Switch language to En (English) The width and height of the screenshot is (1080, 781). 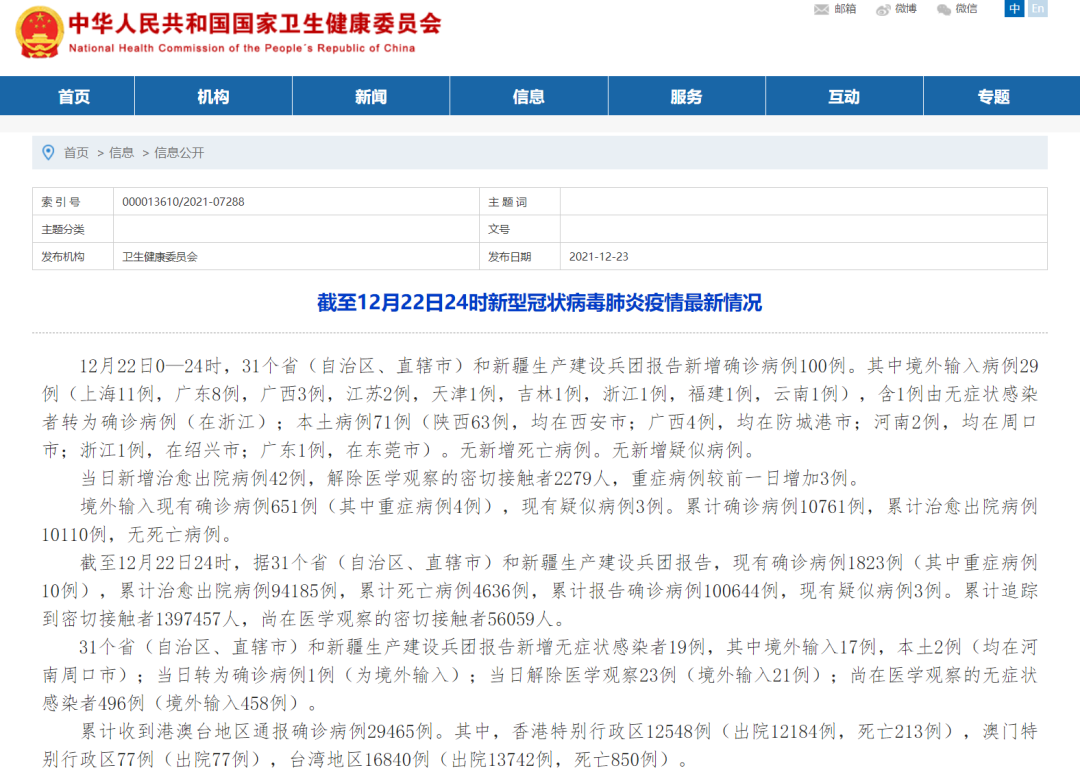pyautogui.click(x=1038, y=9)
